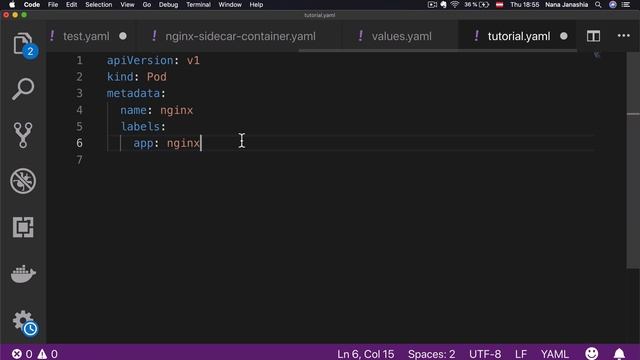This screenshot has height=360, width=640.
Task: Open the Go menu
Action: (147, 4)
